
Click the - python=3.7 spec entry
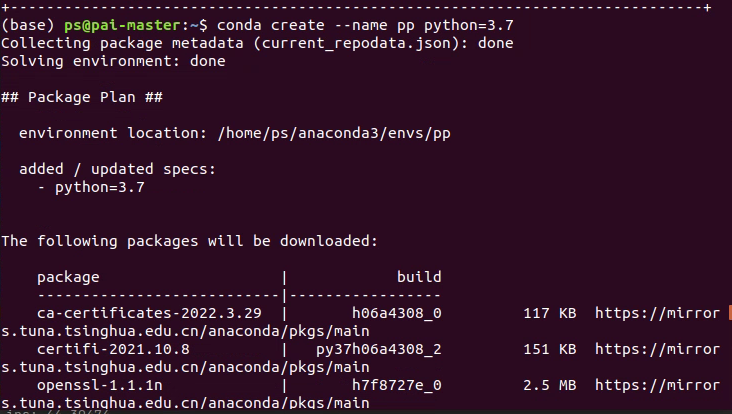pyautogui.click(x=91, y=188)
